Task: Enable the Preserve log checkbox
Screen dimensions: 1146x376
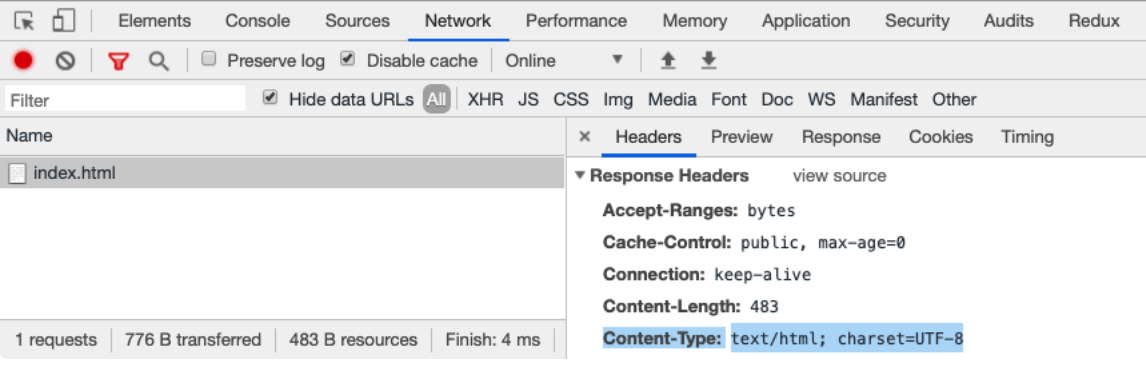Action: coord(209,59)
